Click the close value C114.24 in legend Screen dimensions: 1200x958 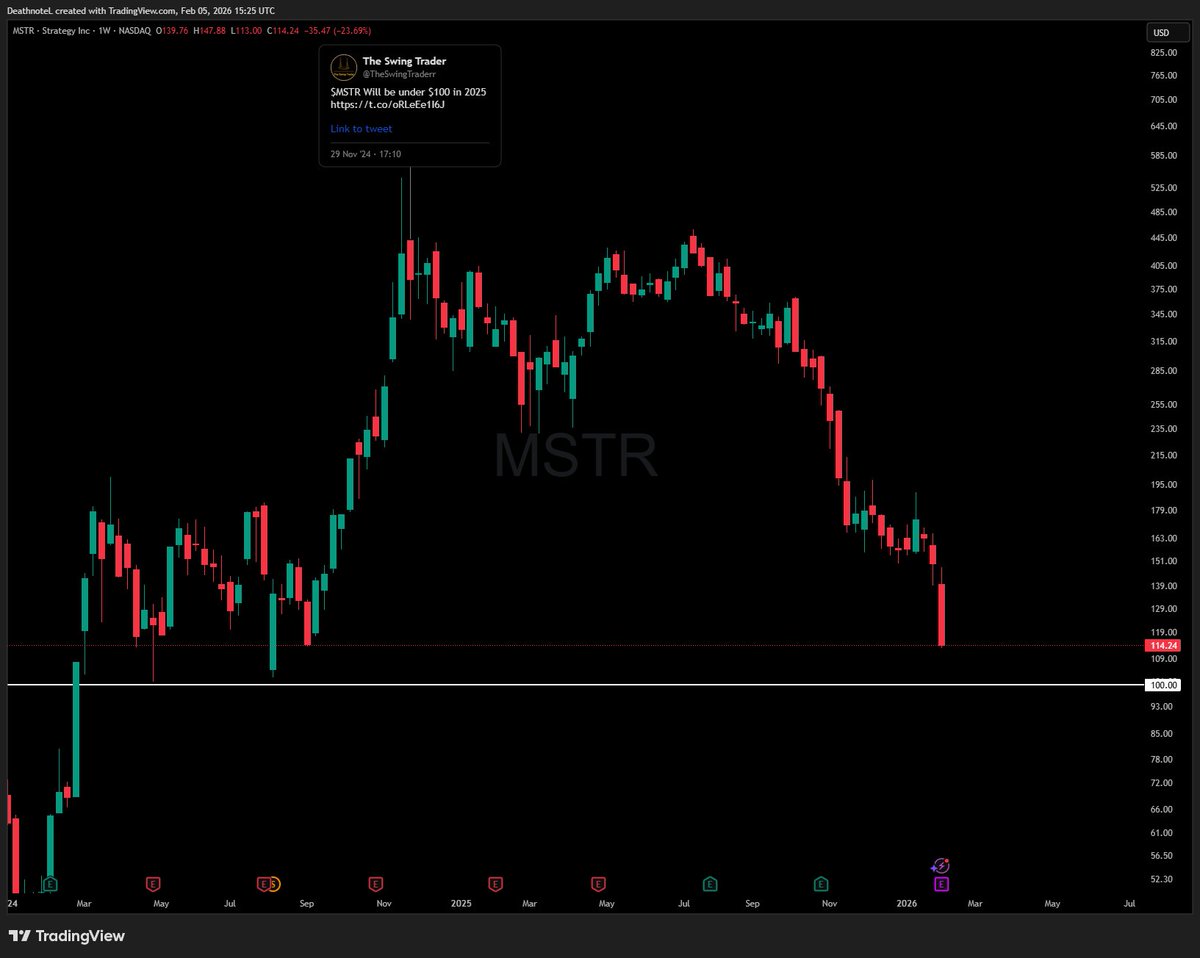(x=285, y=31)
